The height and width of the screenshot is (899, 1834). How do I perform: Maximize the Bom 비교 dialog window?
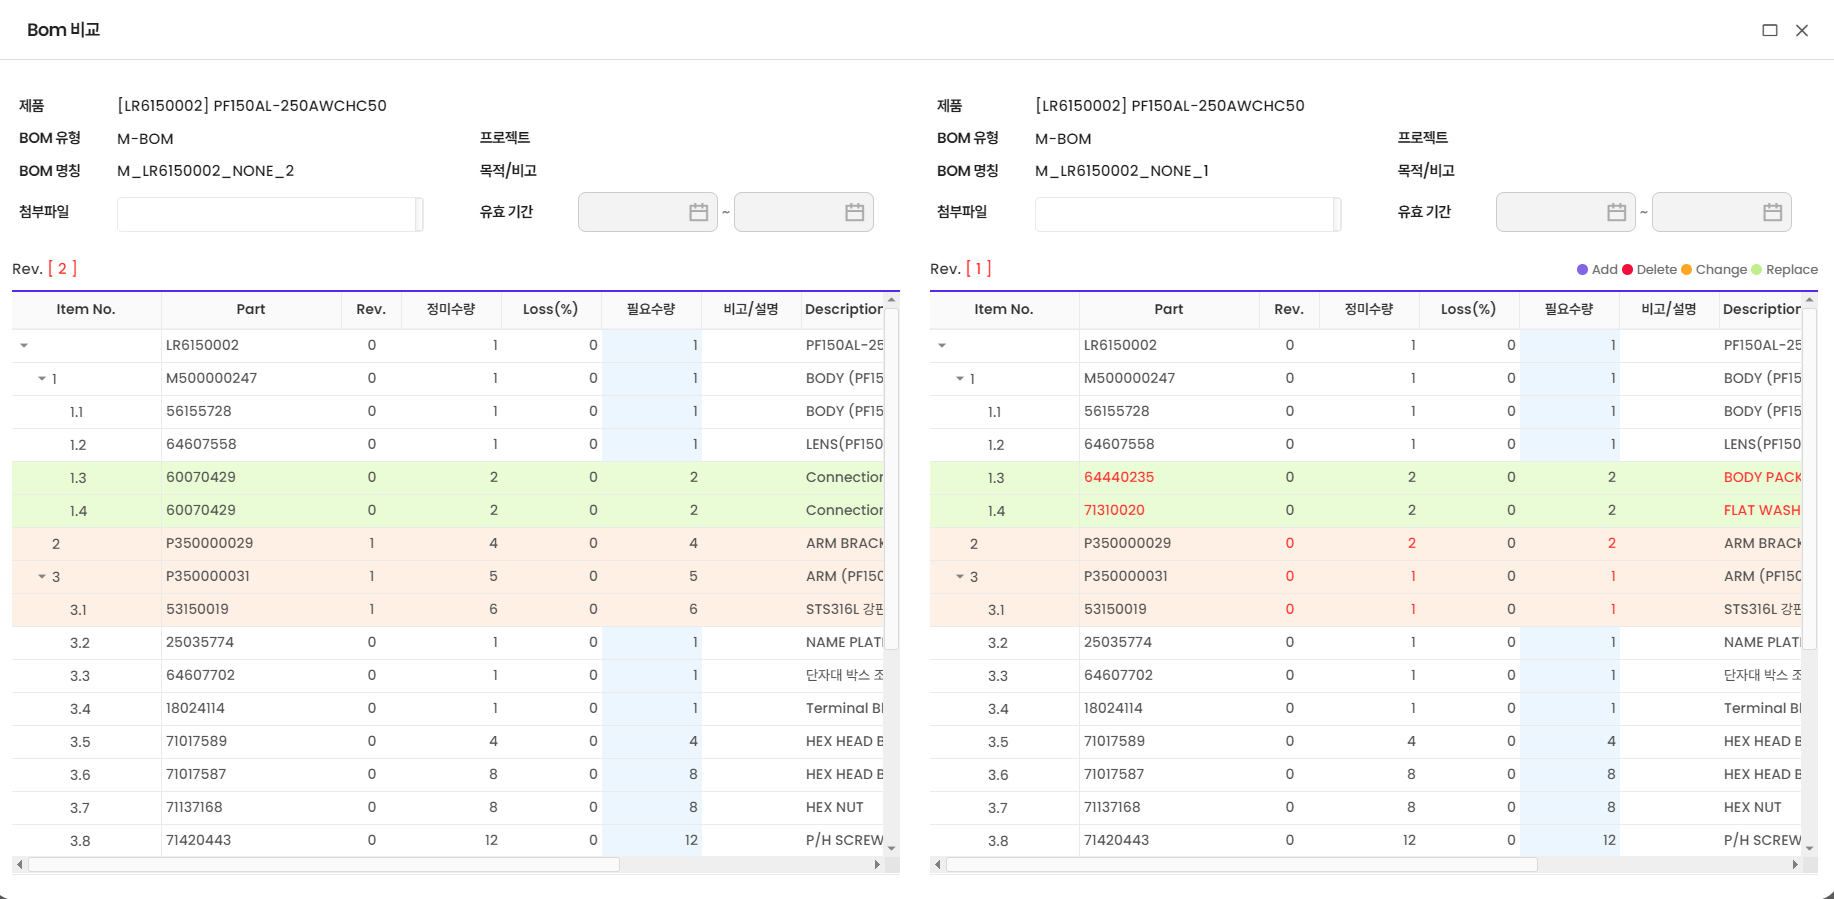coord(1769,30)
